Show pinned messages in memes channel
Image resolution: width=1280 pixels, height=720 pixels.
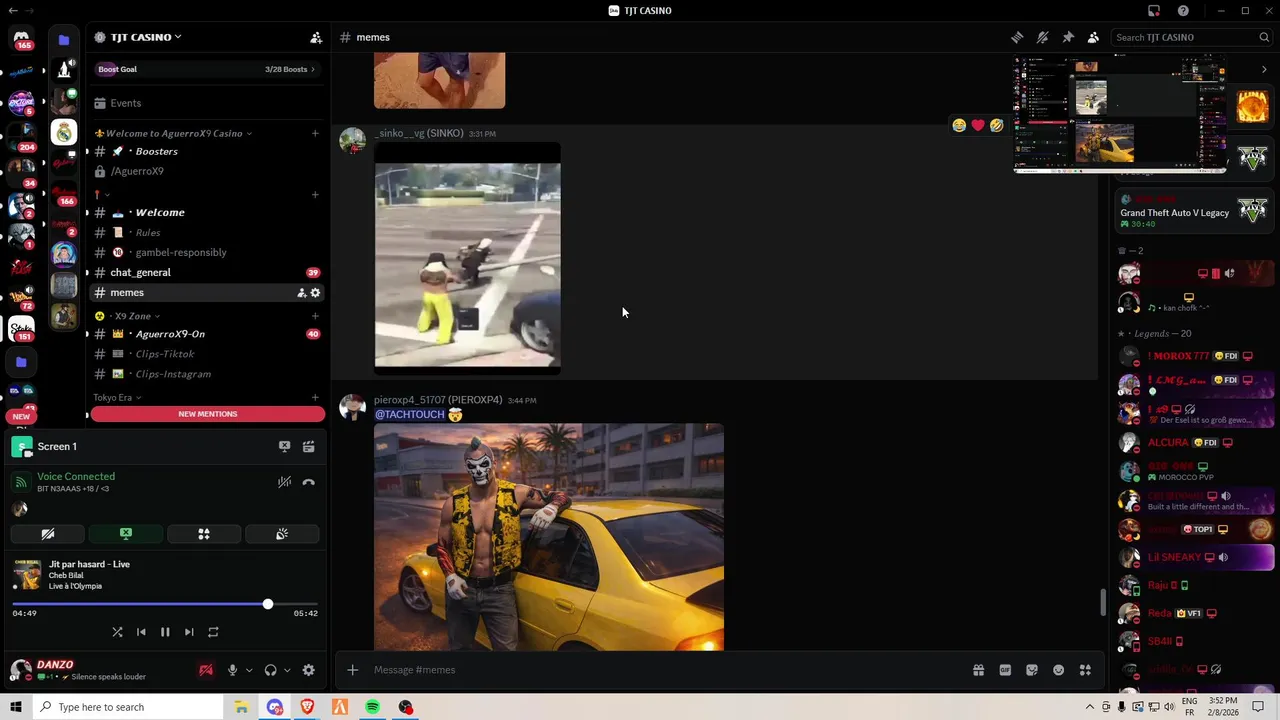[x=1068, y=37]
